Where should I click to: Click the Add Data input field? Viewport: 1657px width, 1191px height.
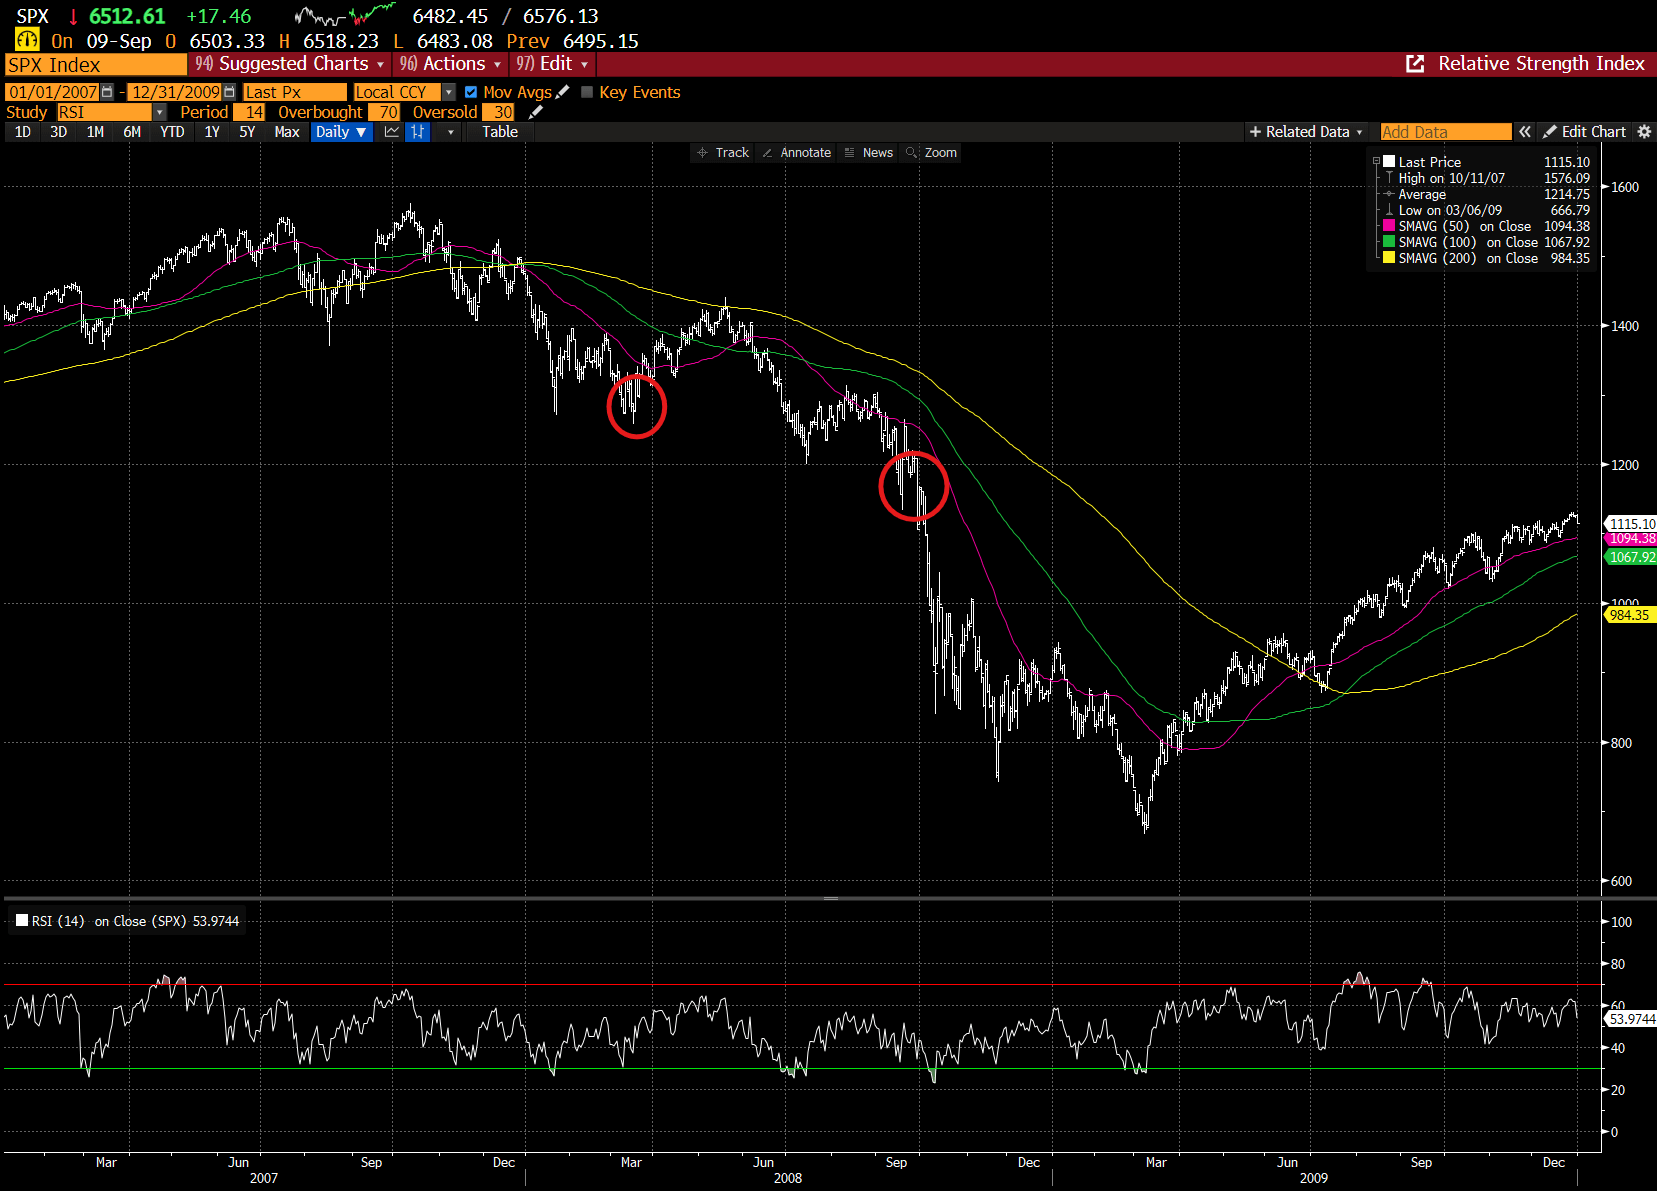tap(1446, 132)
